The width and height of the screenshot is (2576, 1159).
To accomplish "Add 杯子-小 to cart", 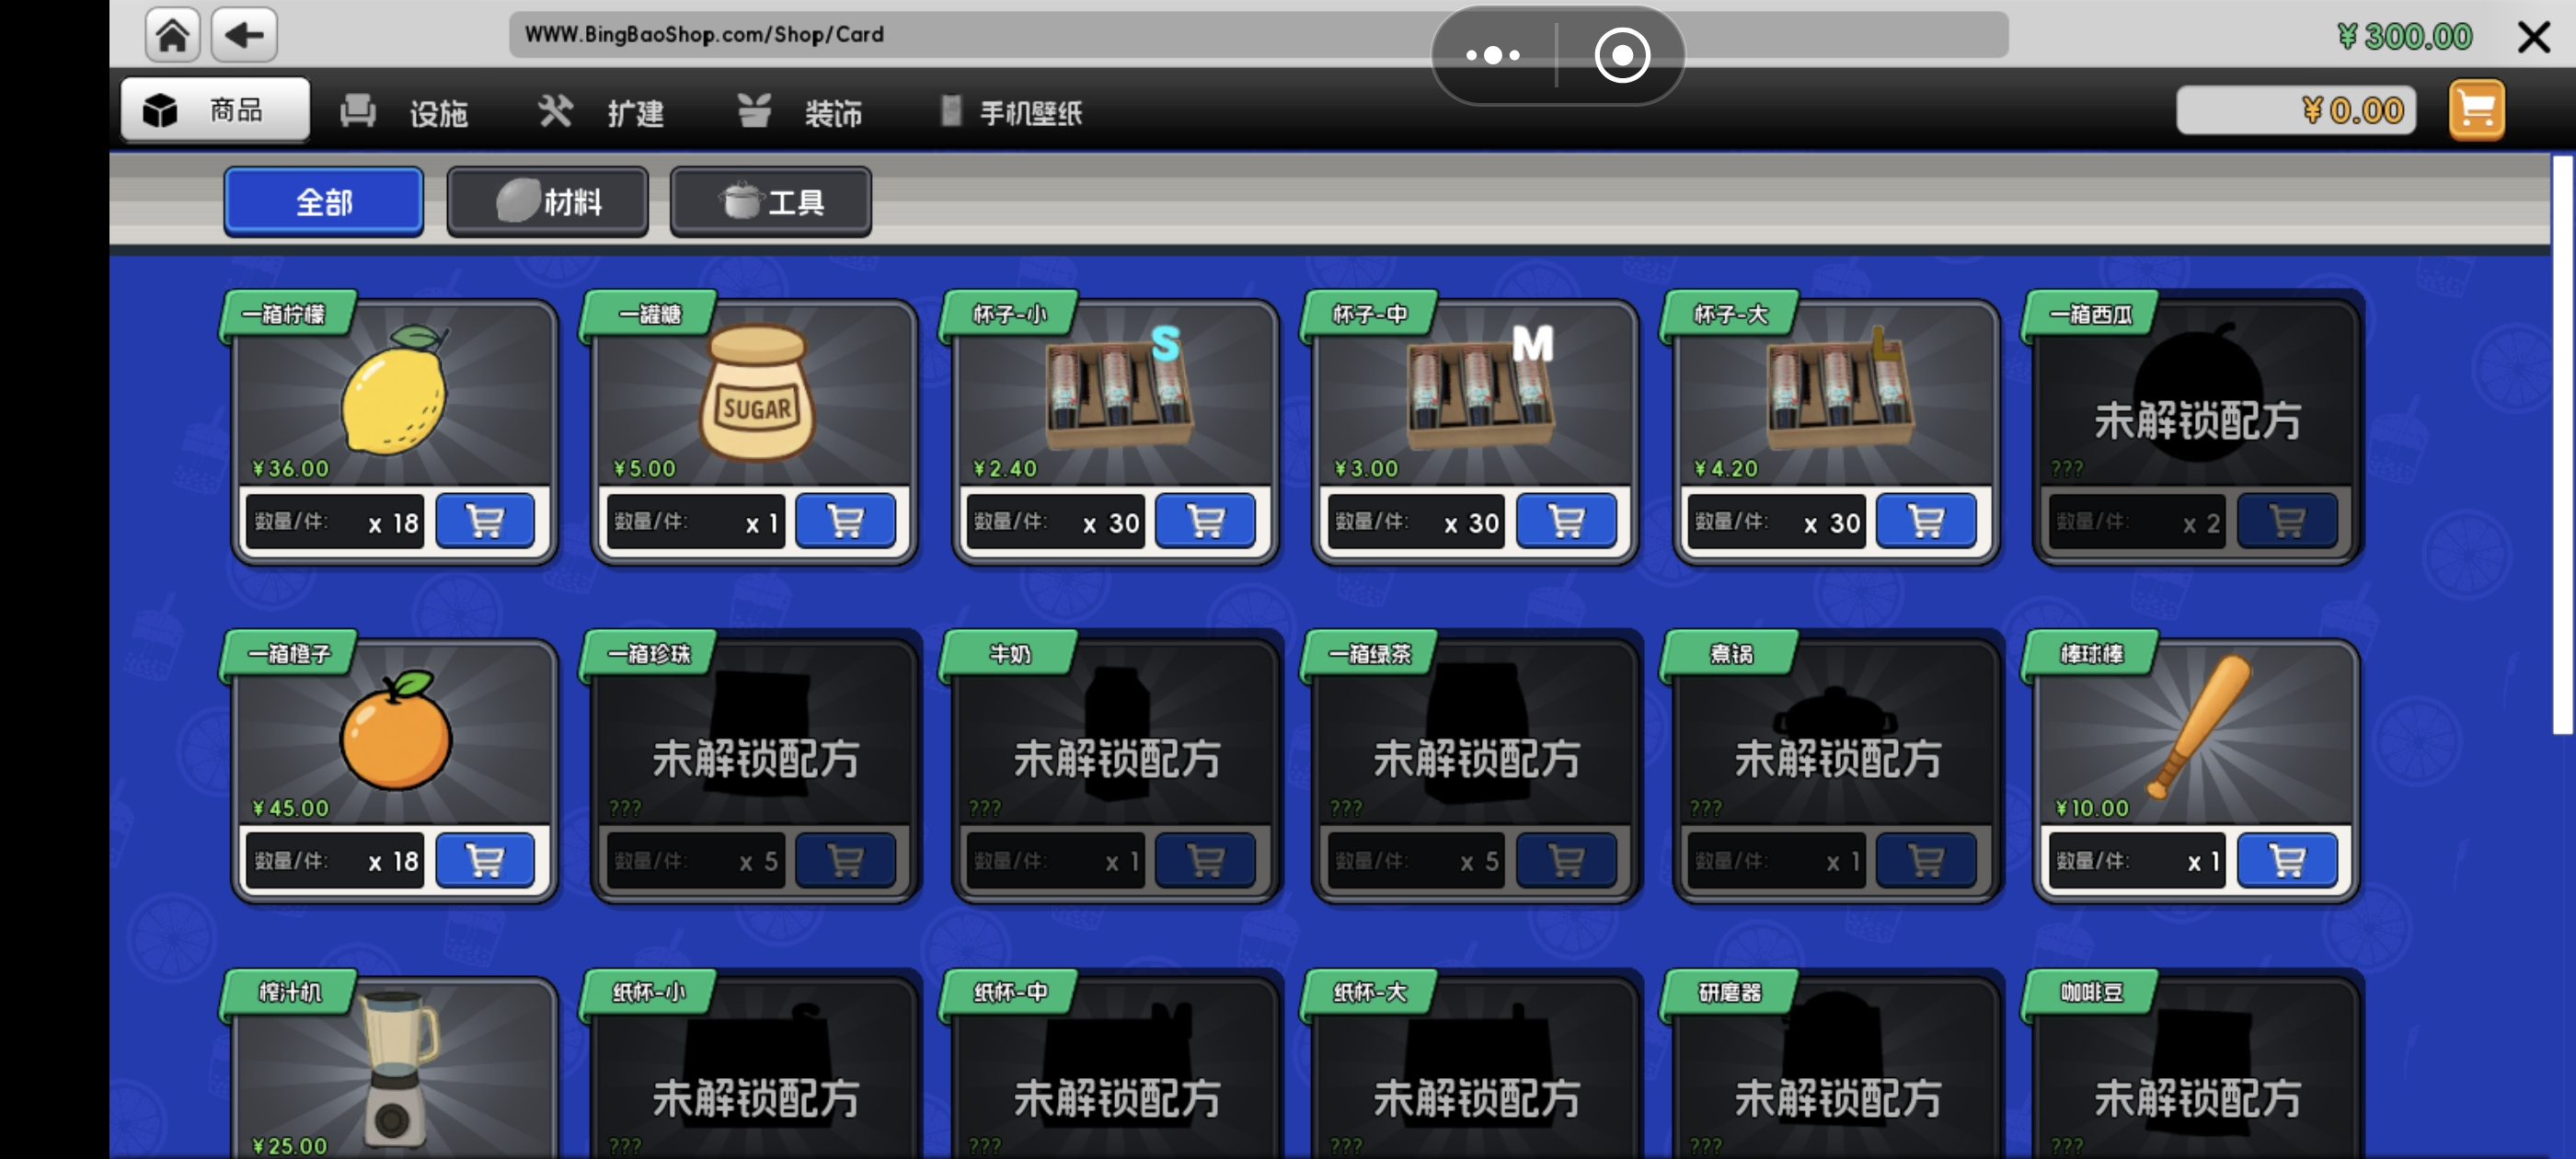I will click(1205, 521).
